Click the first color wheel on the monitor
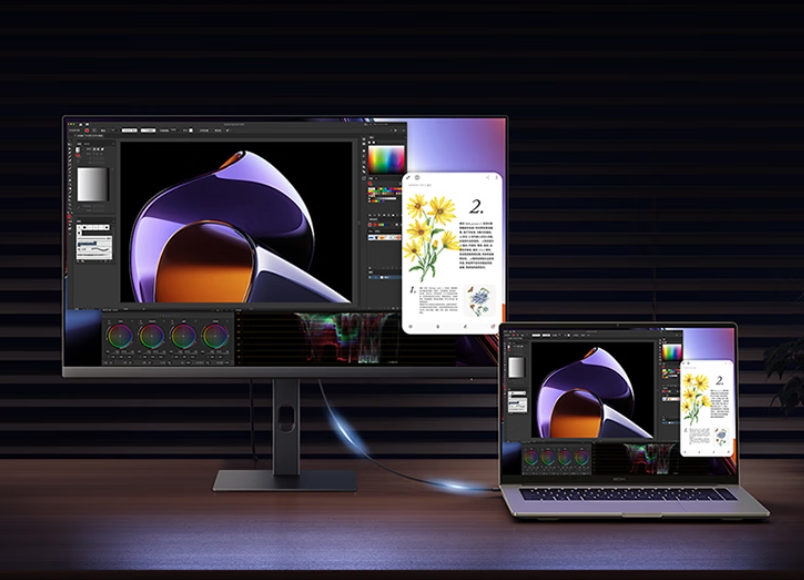Image resolution: width=804 pixels, height=580 pixels. point(119,335)
